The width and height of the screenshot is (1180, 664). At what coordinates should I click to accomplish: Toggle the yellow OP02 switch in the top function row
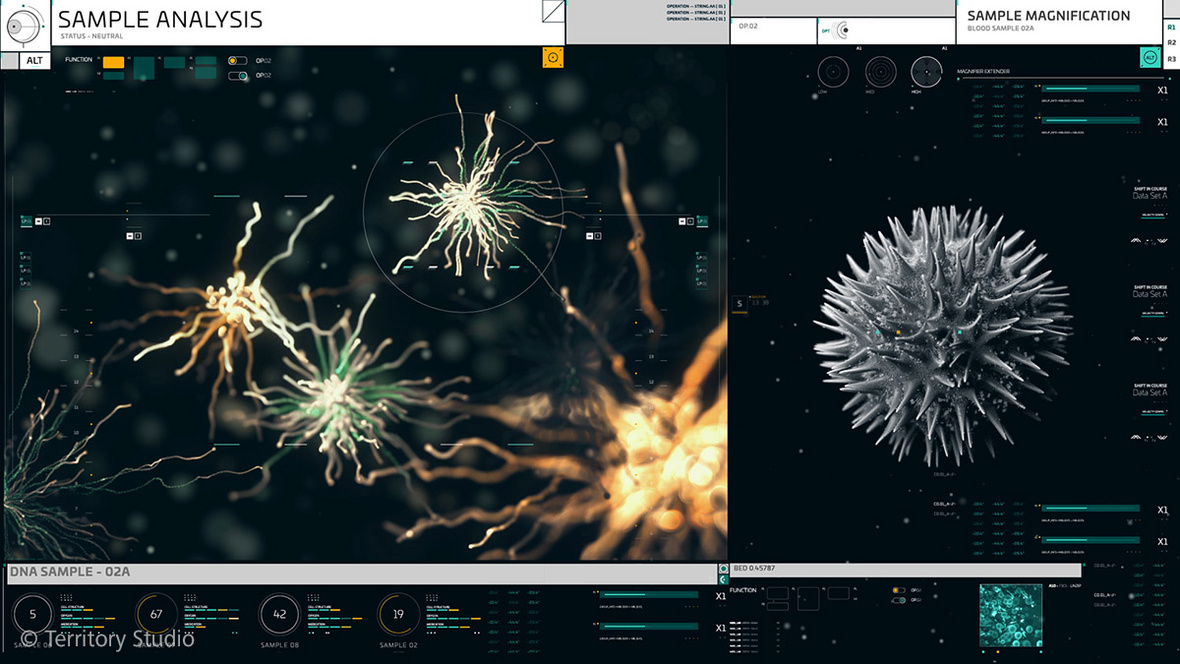(237, 61)
